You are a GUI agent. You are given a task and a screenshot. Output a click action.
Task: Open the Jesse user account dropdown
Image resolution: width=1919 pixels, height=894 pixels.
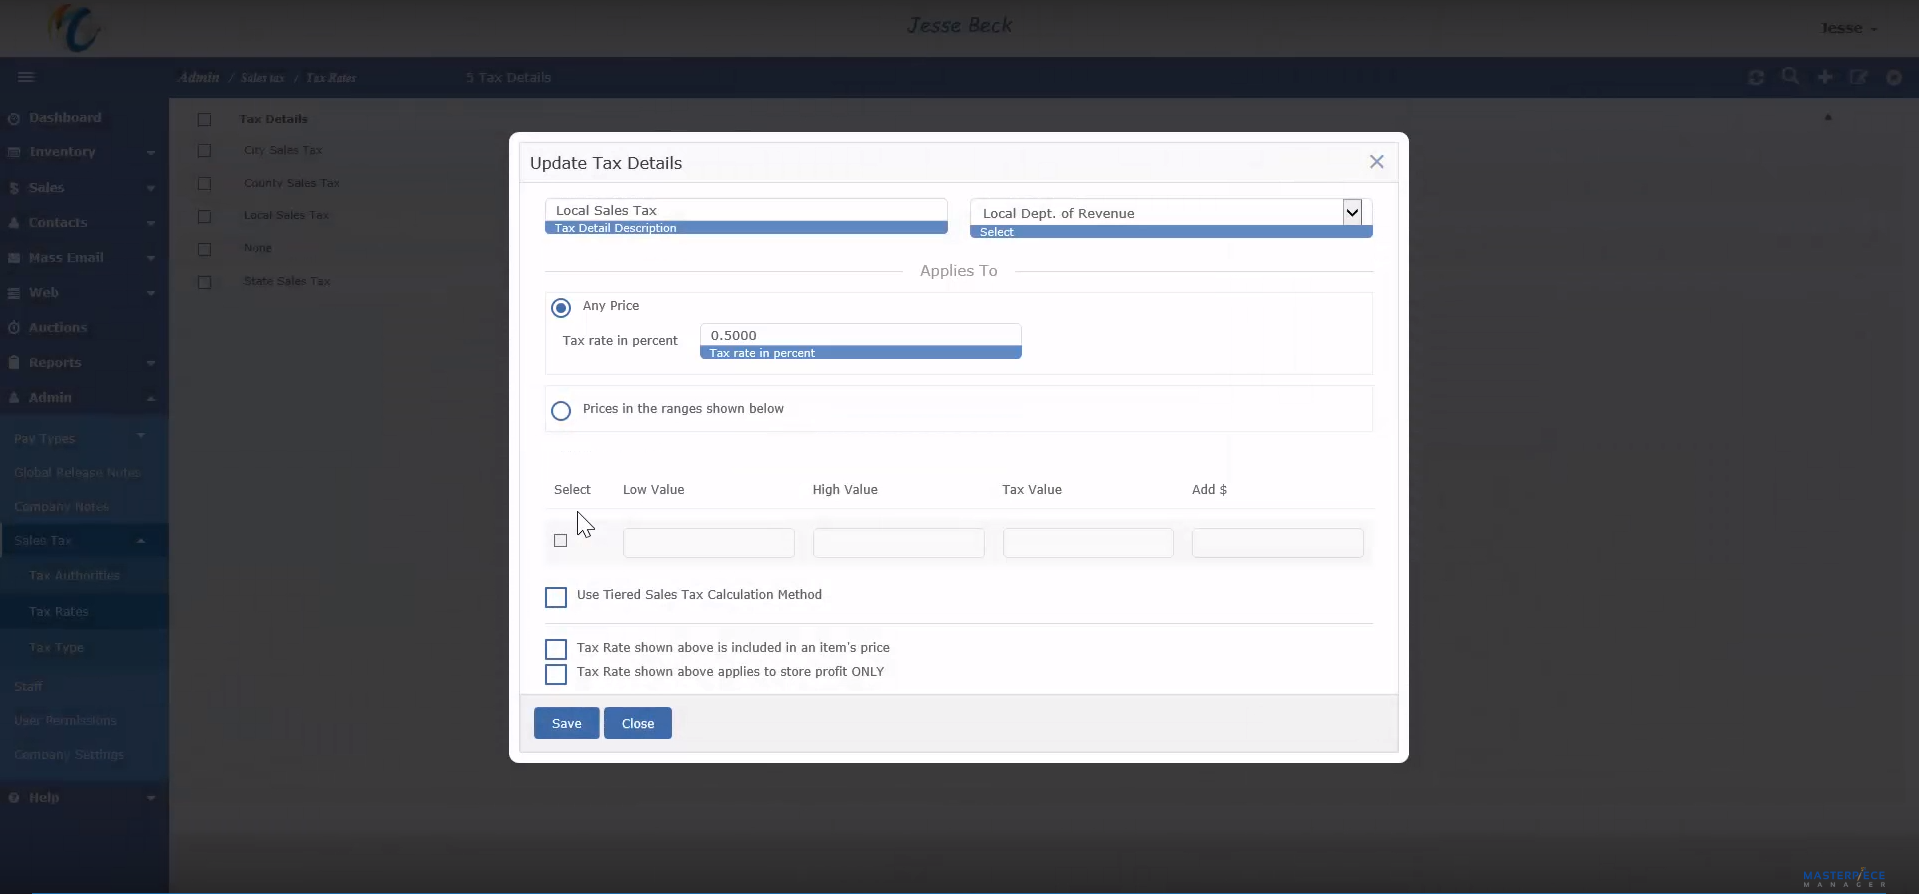tap(1849, 28)
